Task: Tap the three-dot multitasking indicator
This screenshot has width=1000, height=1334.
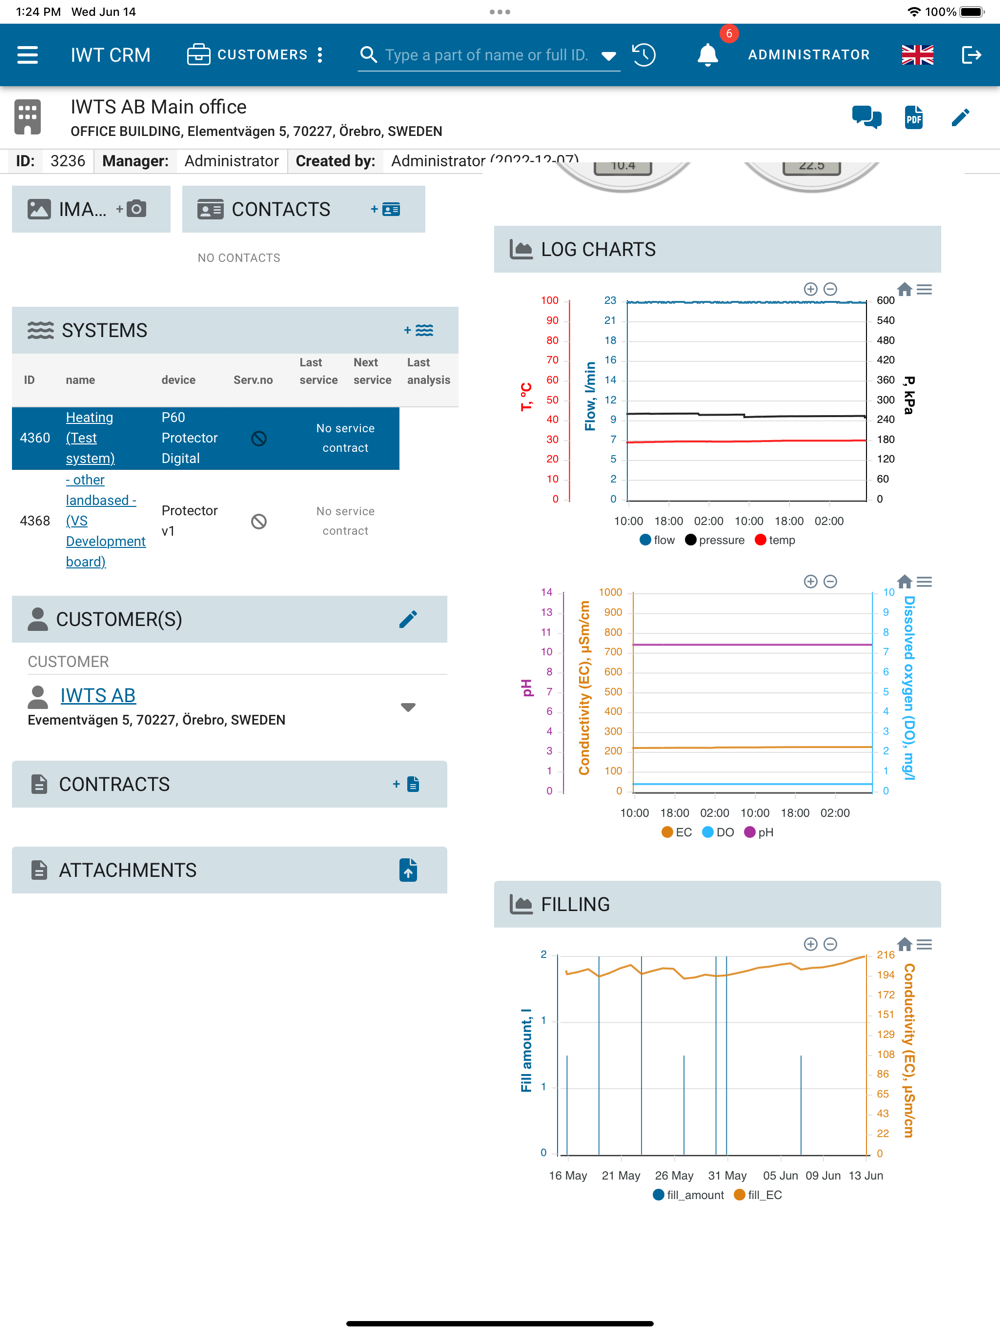Action: 500,12
